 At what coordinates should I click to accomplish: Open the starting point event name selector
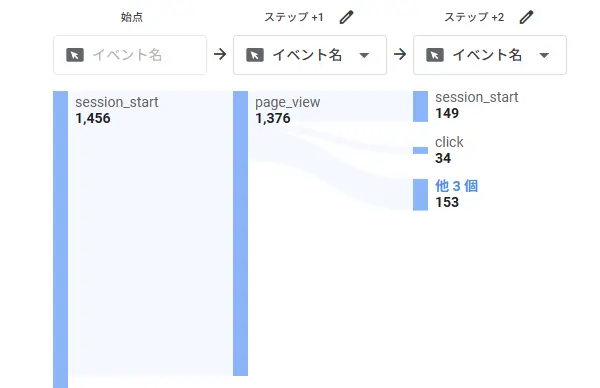pyautogui.click(x=130, y=55)
